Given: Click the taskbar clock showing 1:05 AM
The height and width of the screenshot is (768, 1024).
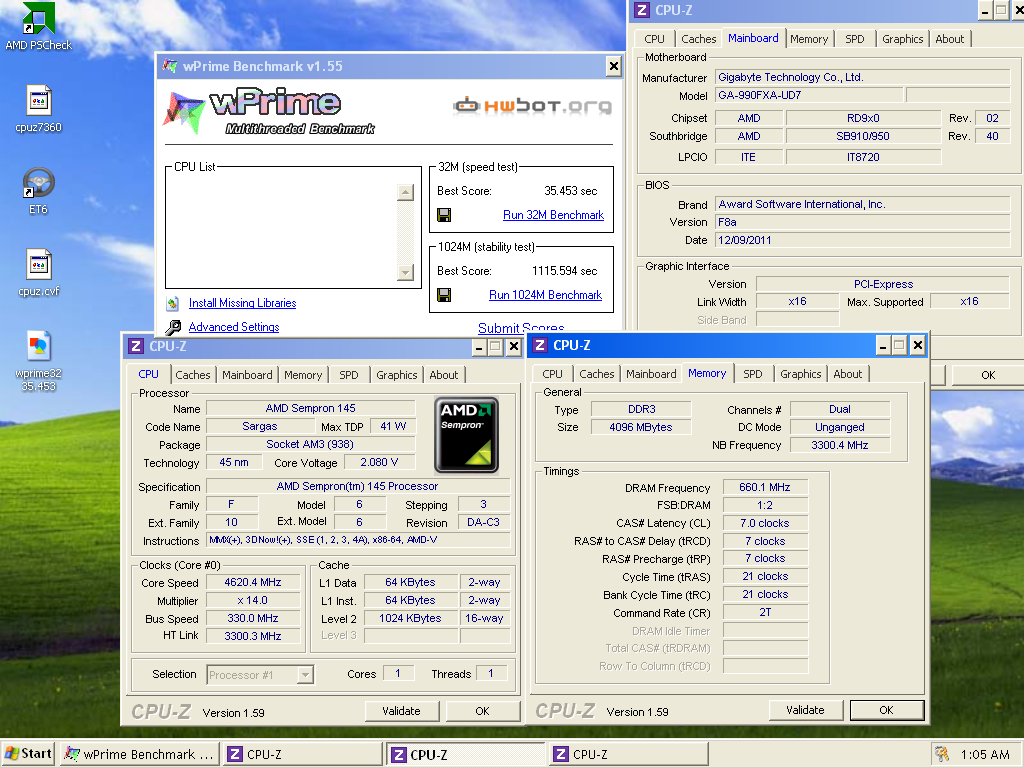Looking at the screenshot, I should pos(985,754).
